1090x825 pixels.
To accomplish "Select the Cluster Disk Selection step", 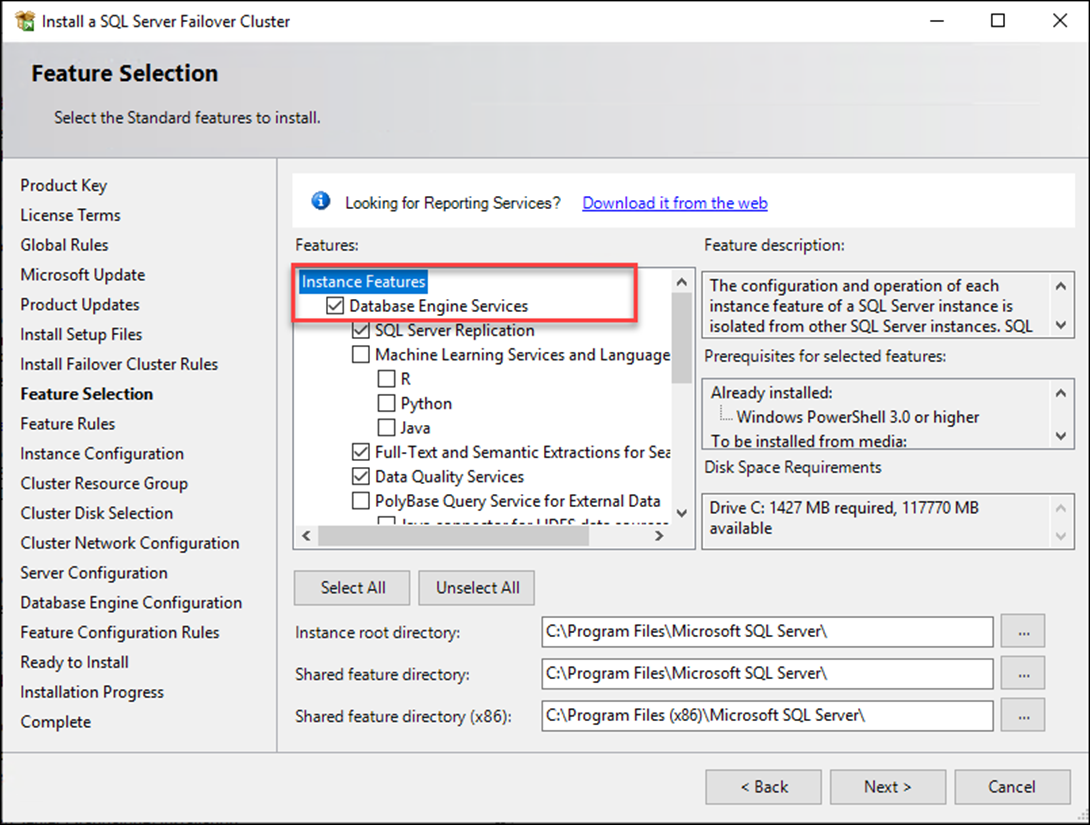I will [x=97, y=514].
